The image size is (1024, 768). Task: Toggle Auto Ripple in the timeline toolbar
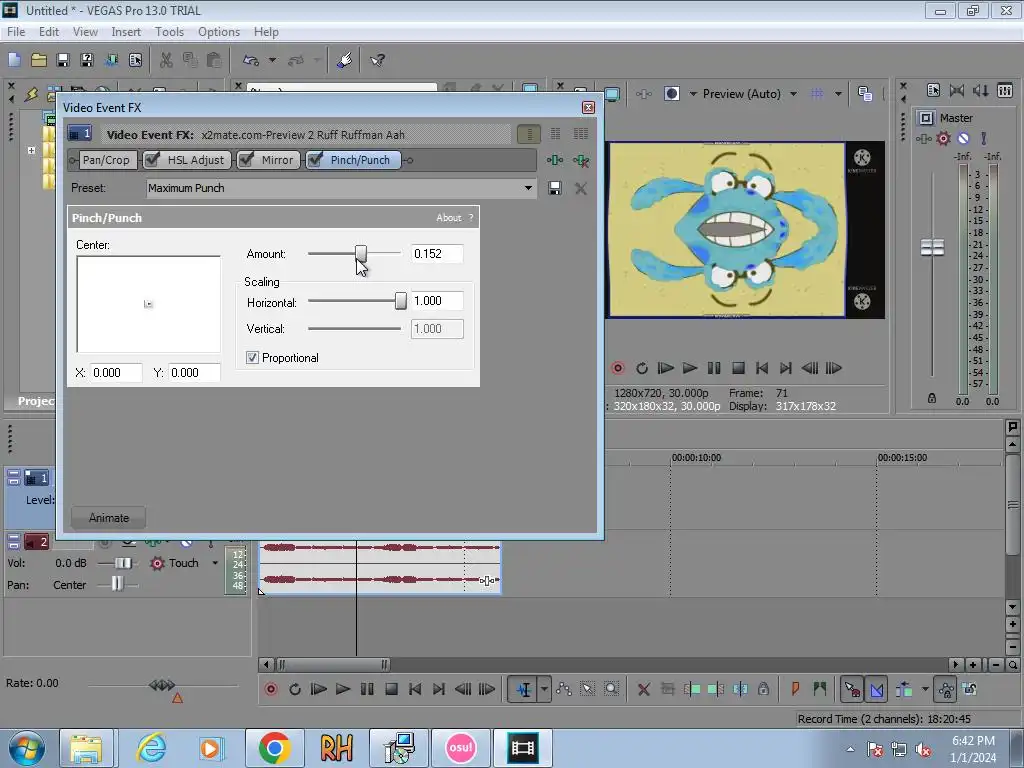coord(904,689)
